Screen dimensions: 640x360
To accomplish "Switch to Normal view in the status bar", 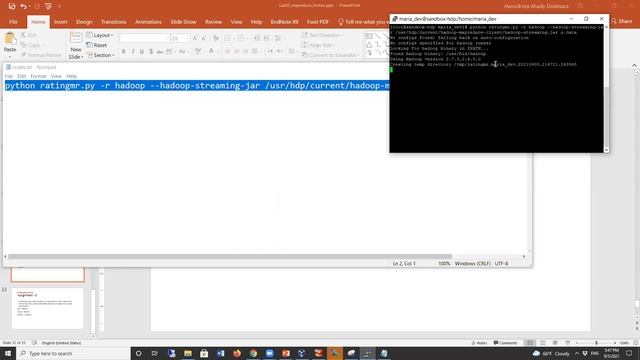I will point(530,343).
